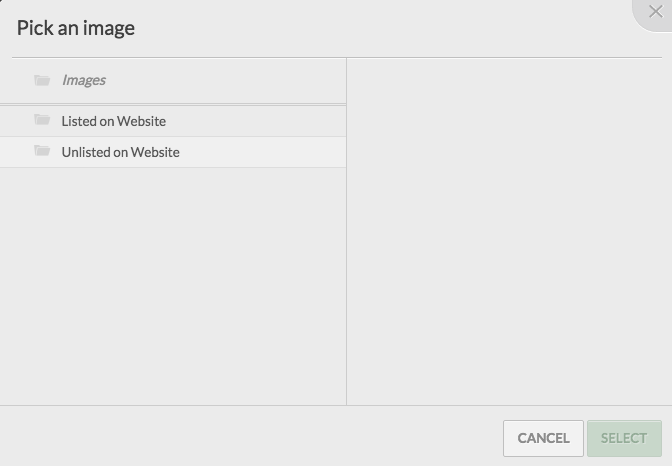Confirm with the SELECT button
672x466 pixels.
tap(624, 438)
